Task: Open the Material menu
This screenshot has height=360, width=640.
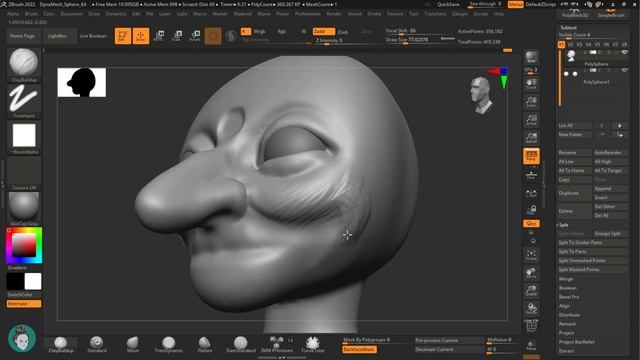Action: point(242,14)
